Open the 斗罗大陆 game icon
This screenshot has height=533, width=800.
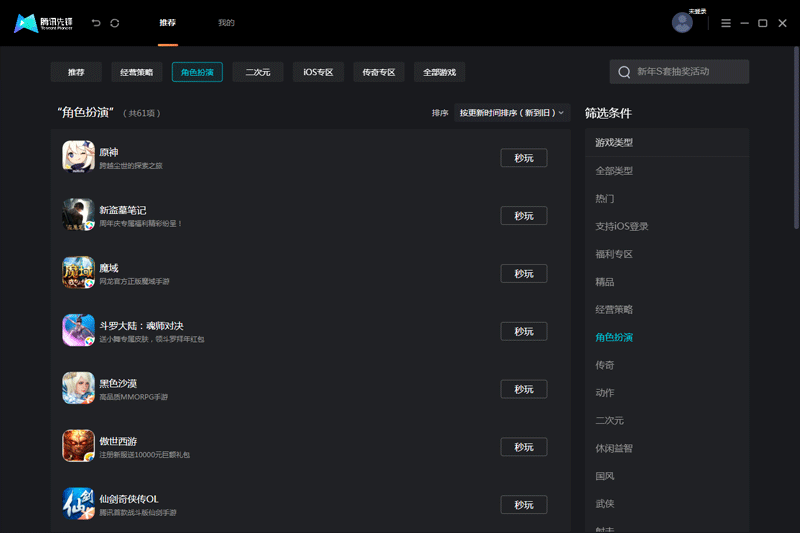click(x=79, y=330)
